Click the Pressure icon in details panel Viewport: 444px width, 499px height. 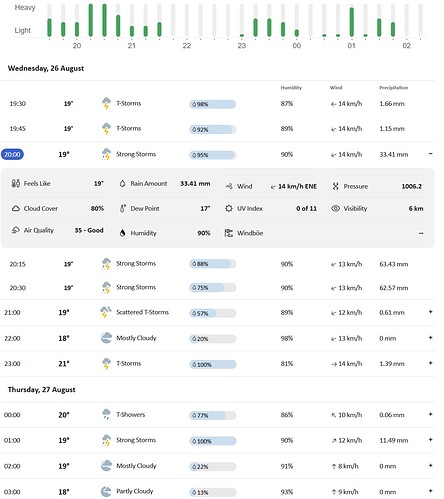click(x=335, y=186)
